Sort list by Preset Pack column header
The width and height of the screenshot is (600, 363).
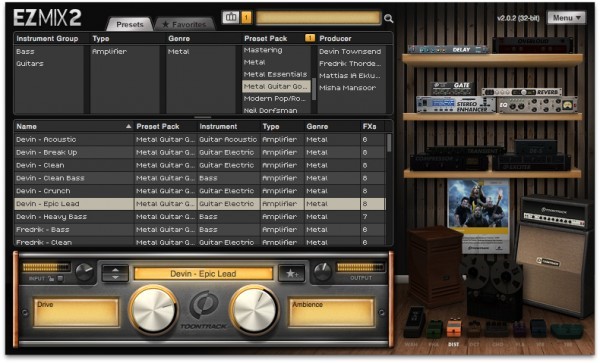[x=165, y=127]
